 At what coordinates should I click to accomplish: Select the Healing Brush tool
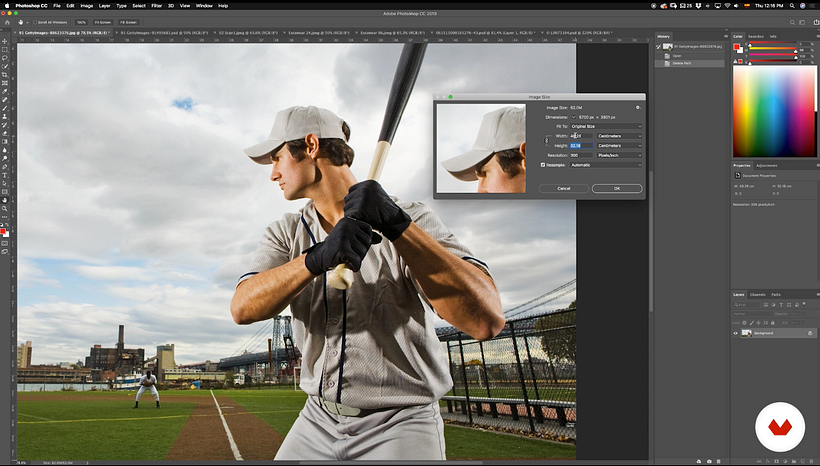tap(5, 100)
